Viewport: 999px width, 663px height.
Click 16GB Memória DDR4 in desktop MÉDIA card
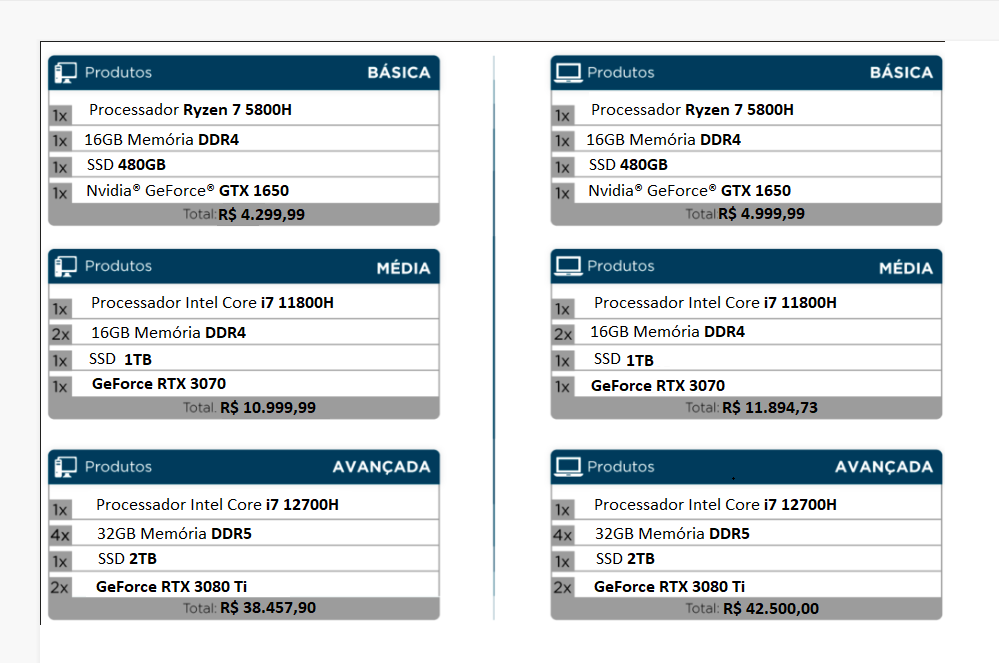[168, 332]
